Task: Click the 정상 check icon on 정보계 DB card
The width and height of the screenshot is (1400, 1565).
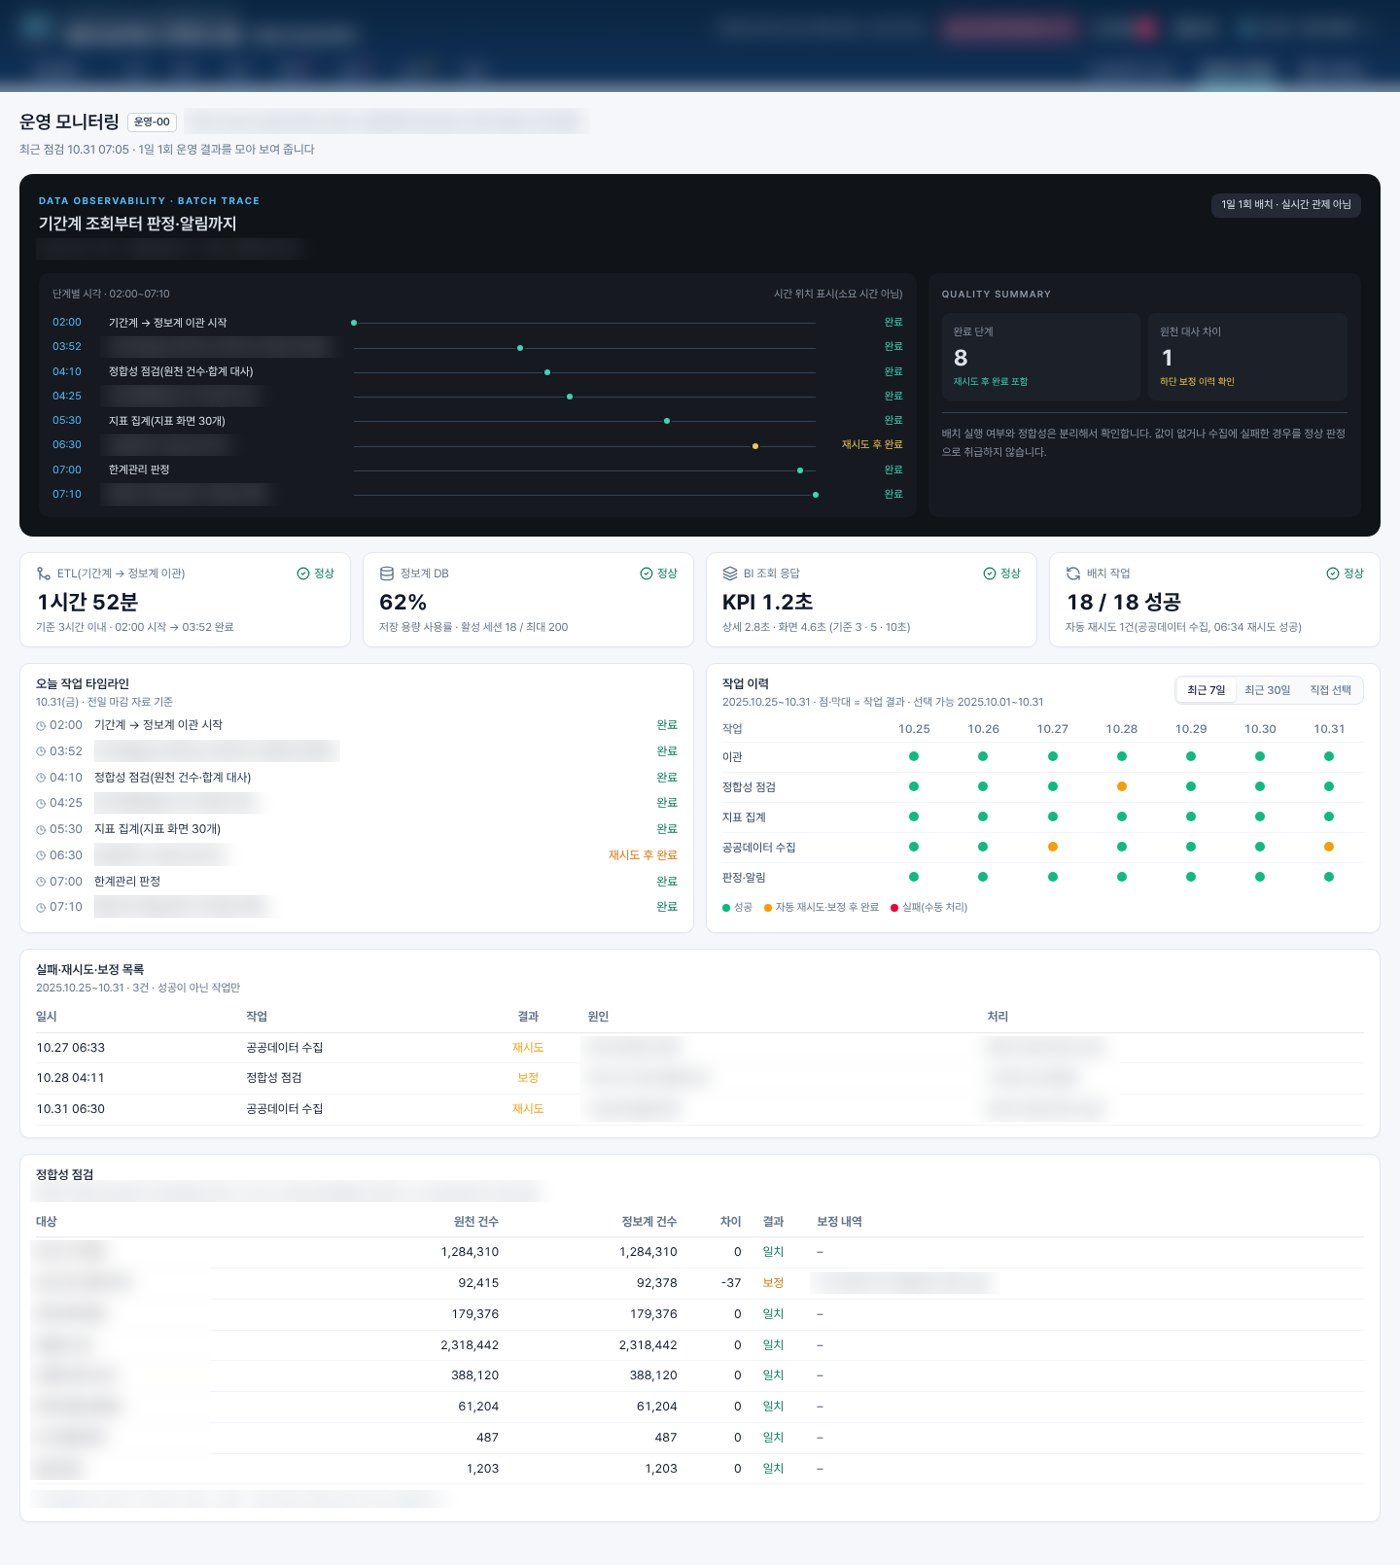Action: coord(646,574)
